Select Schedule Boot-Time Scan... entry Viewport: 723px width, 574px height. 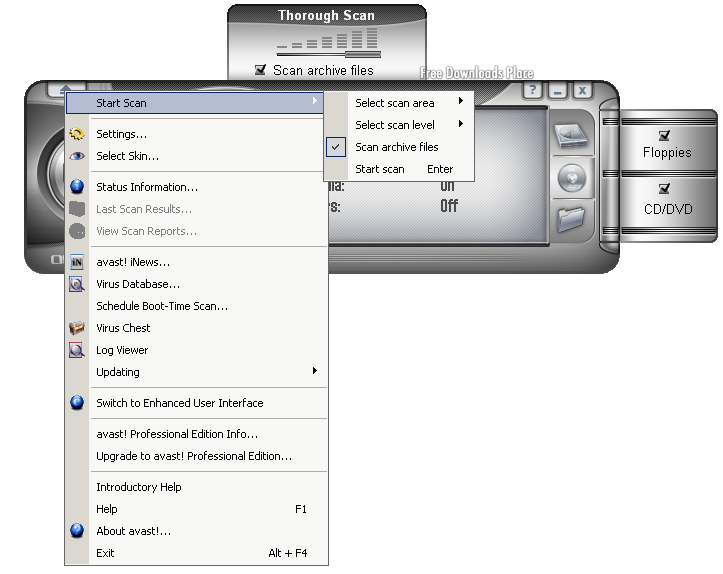pyautogui.click(x=196, y=306)
